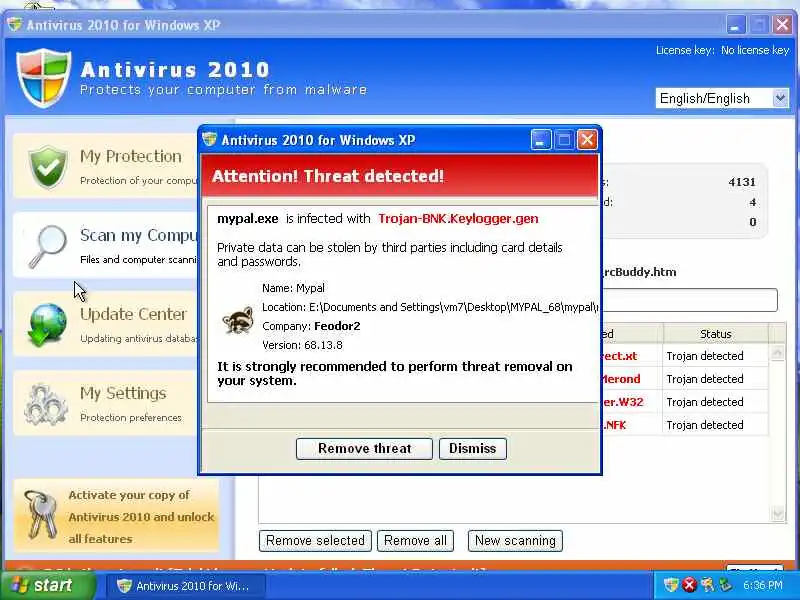Click Remove threat button
The image size is (800, 600).
[x=364, y=448]
